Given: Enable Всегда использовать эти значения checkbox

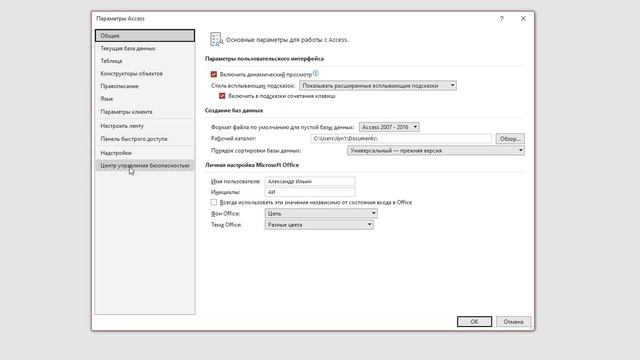Looking at the screenshot, I should tap(213, 202).
